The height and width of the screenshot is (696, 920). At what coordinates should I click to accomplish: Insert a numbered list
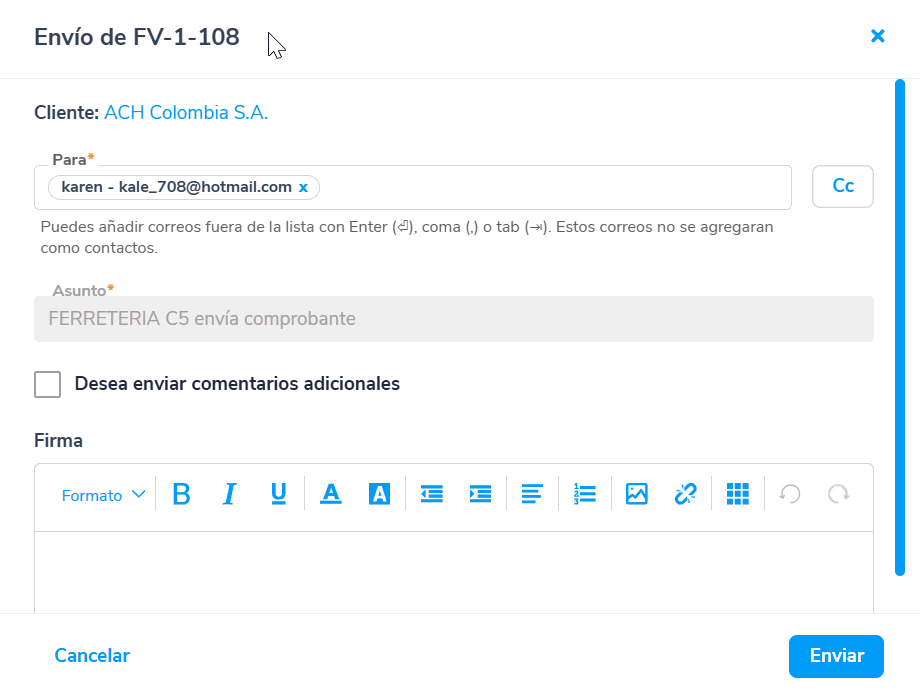click(584, 494)
